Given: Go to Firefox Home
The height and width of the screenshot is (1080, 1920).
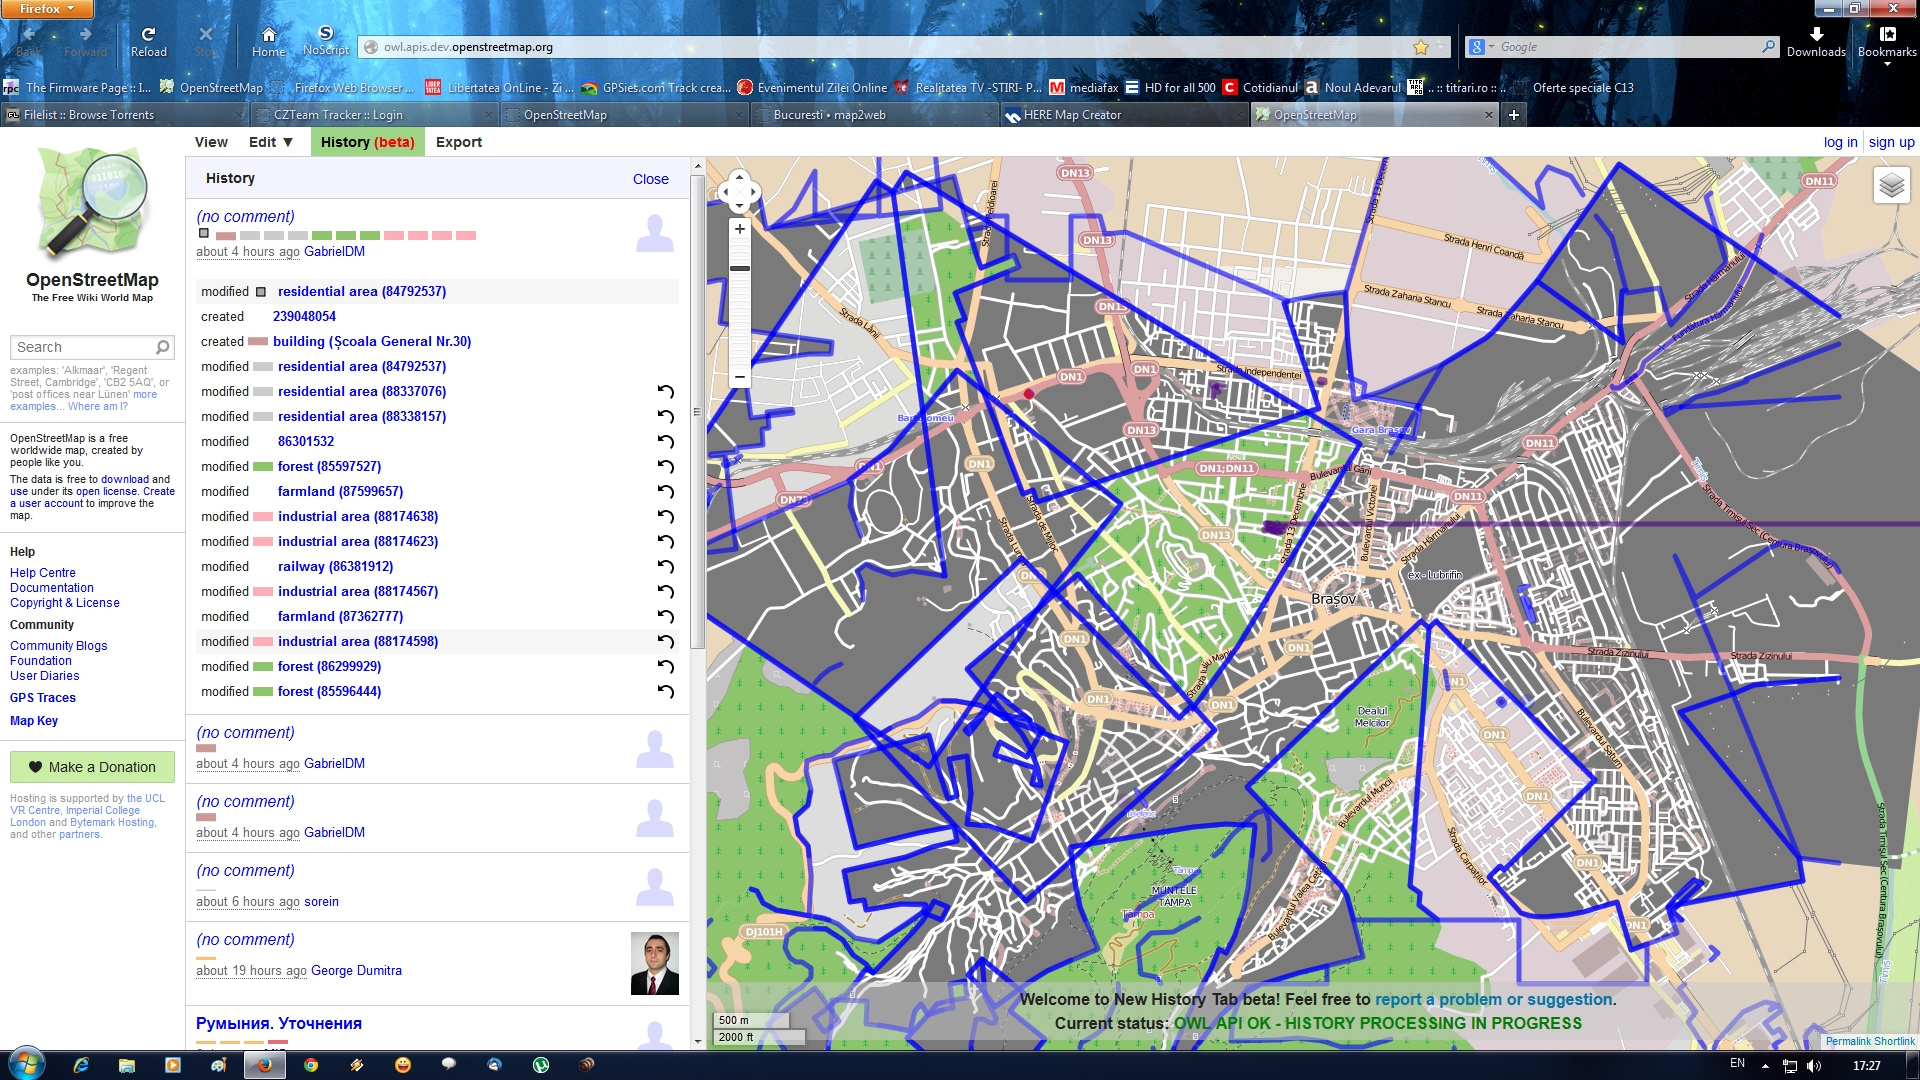Looking at the screenshot, I should [x=268, y=41].
